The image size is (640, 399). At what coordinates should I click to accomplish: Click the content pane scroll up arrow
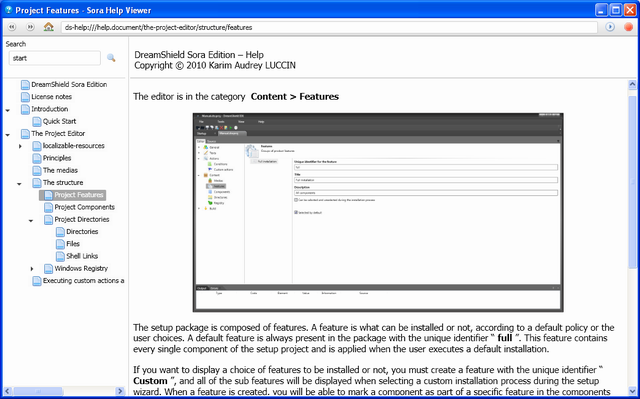[632, 84]
